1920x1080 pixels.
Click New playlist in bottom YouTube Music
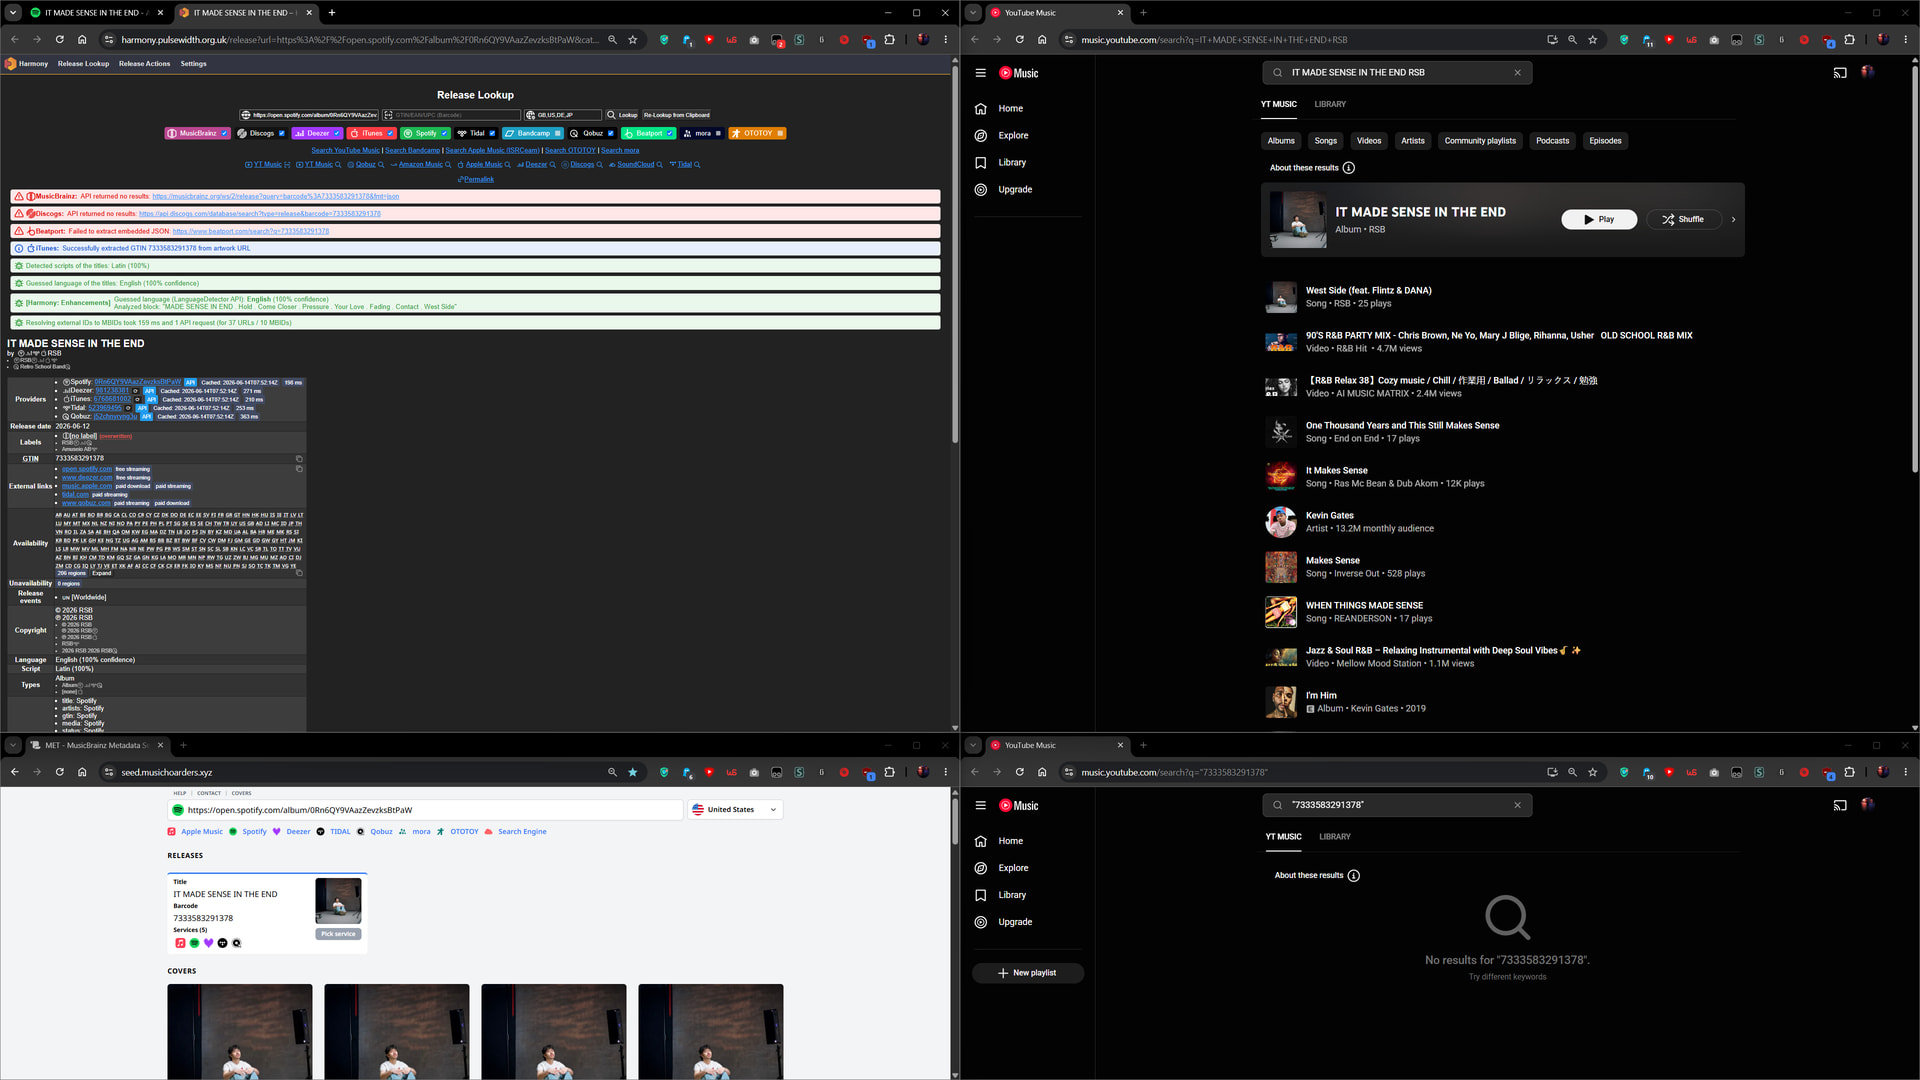click(1027, 973)
